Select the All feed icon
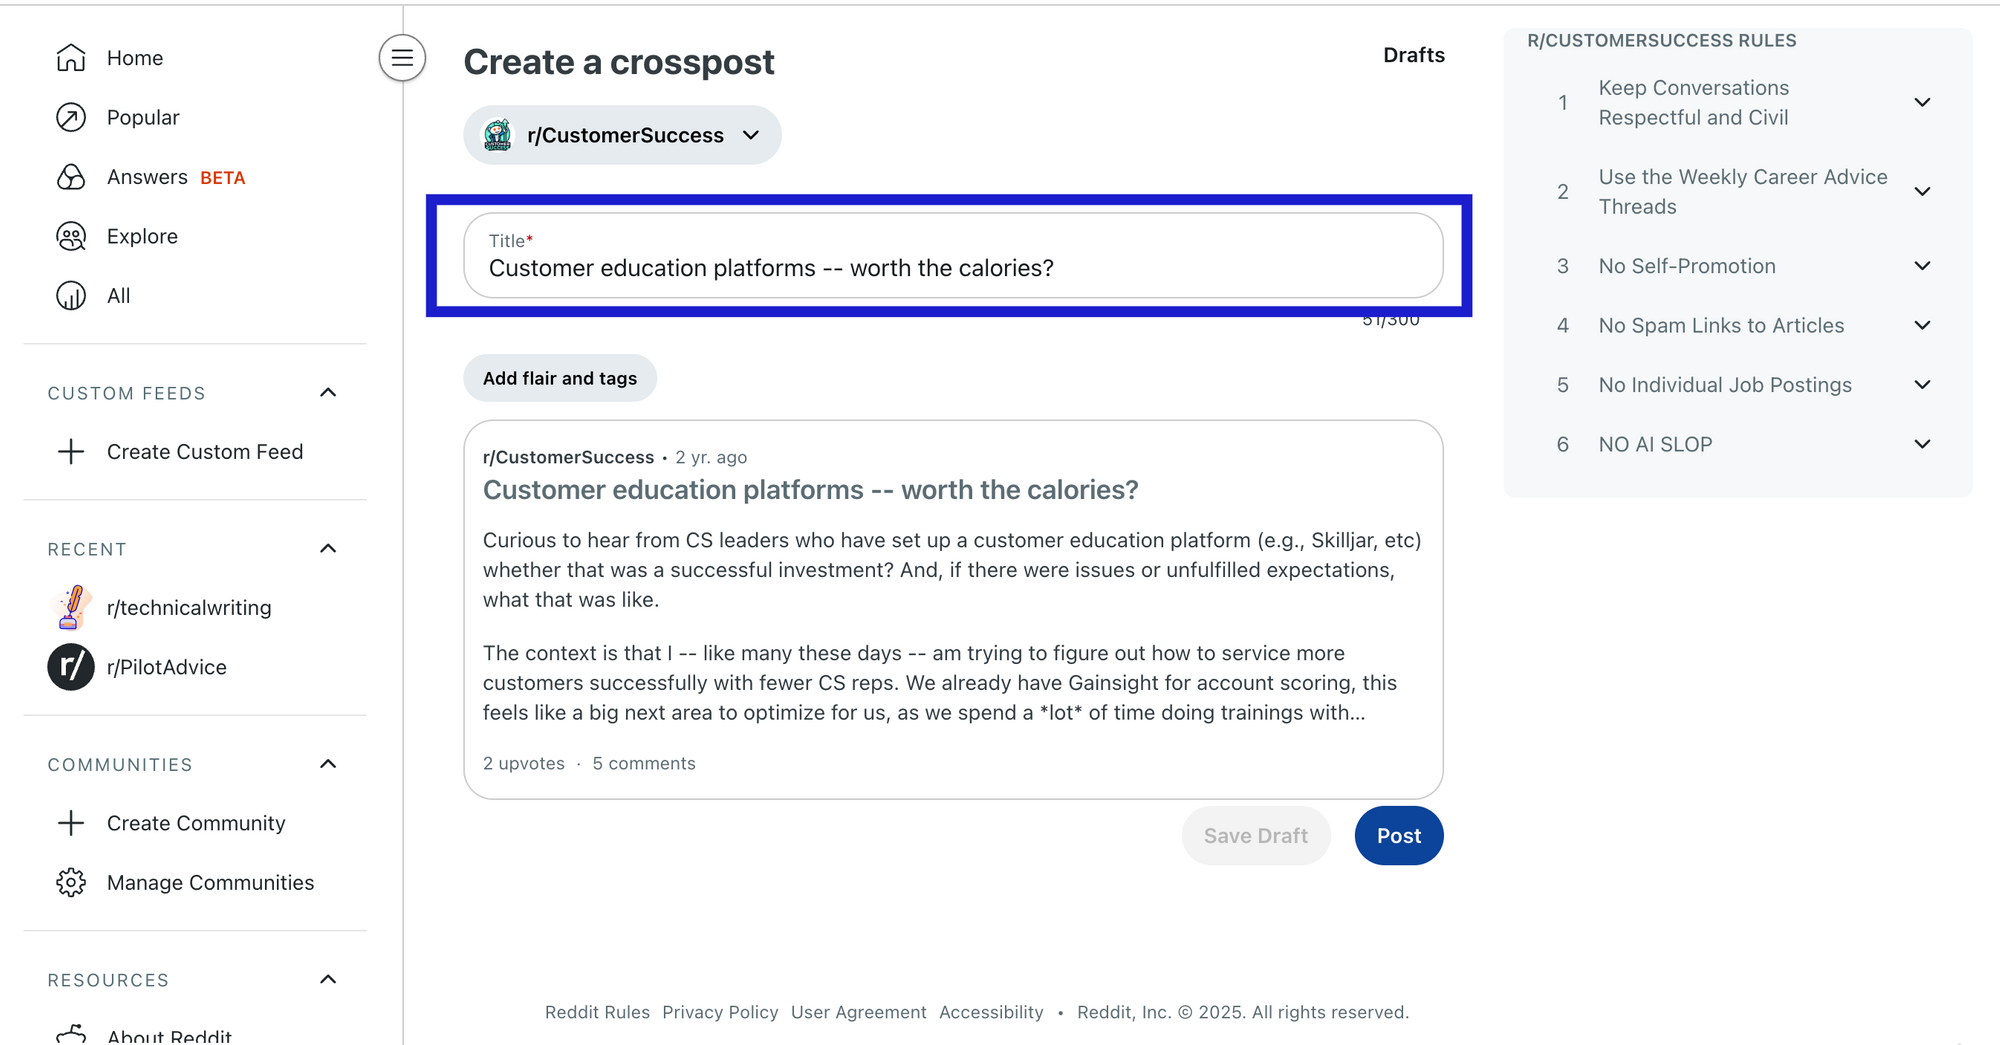 tap(70, 295)
